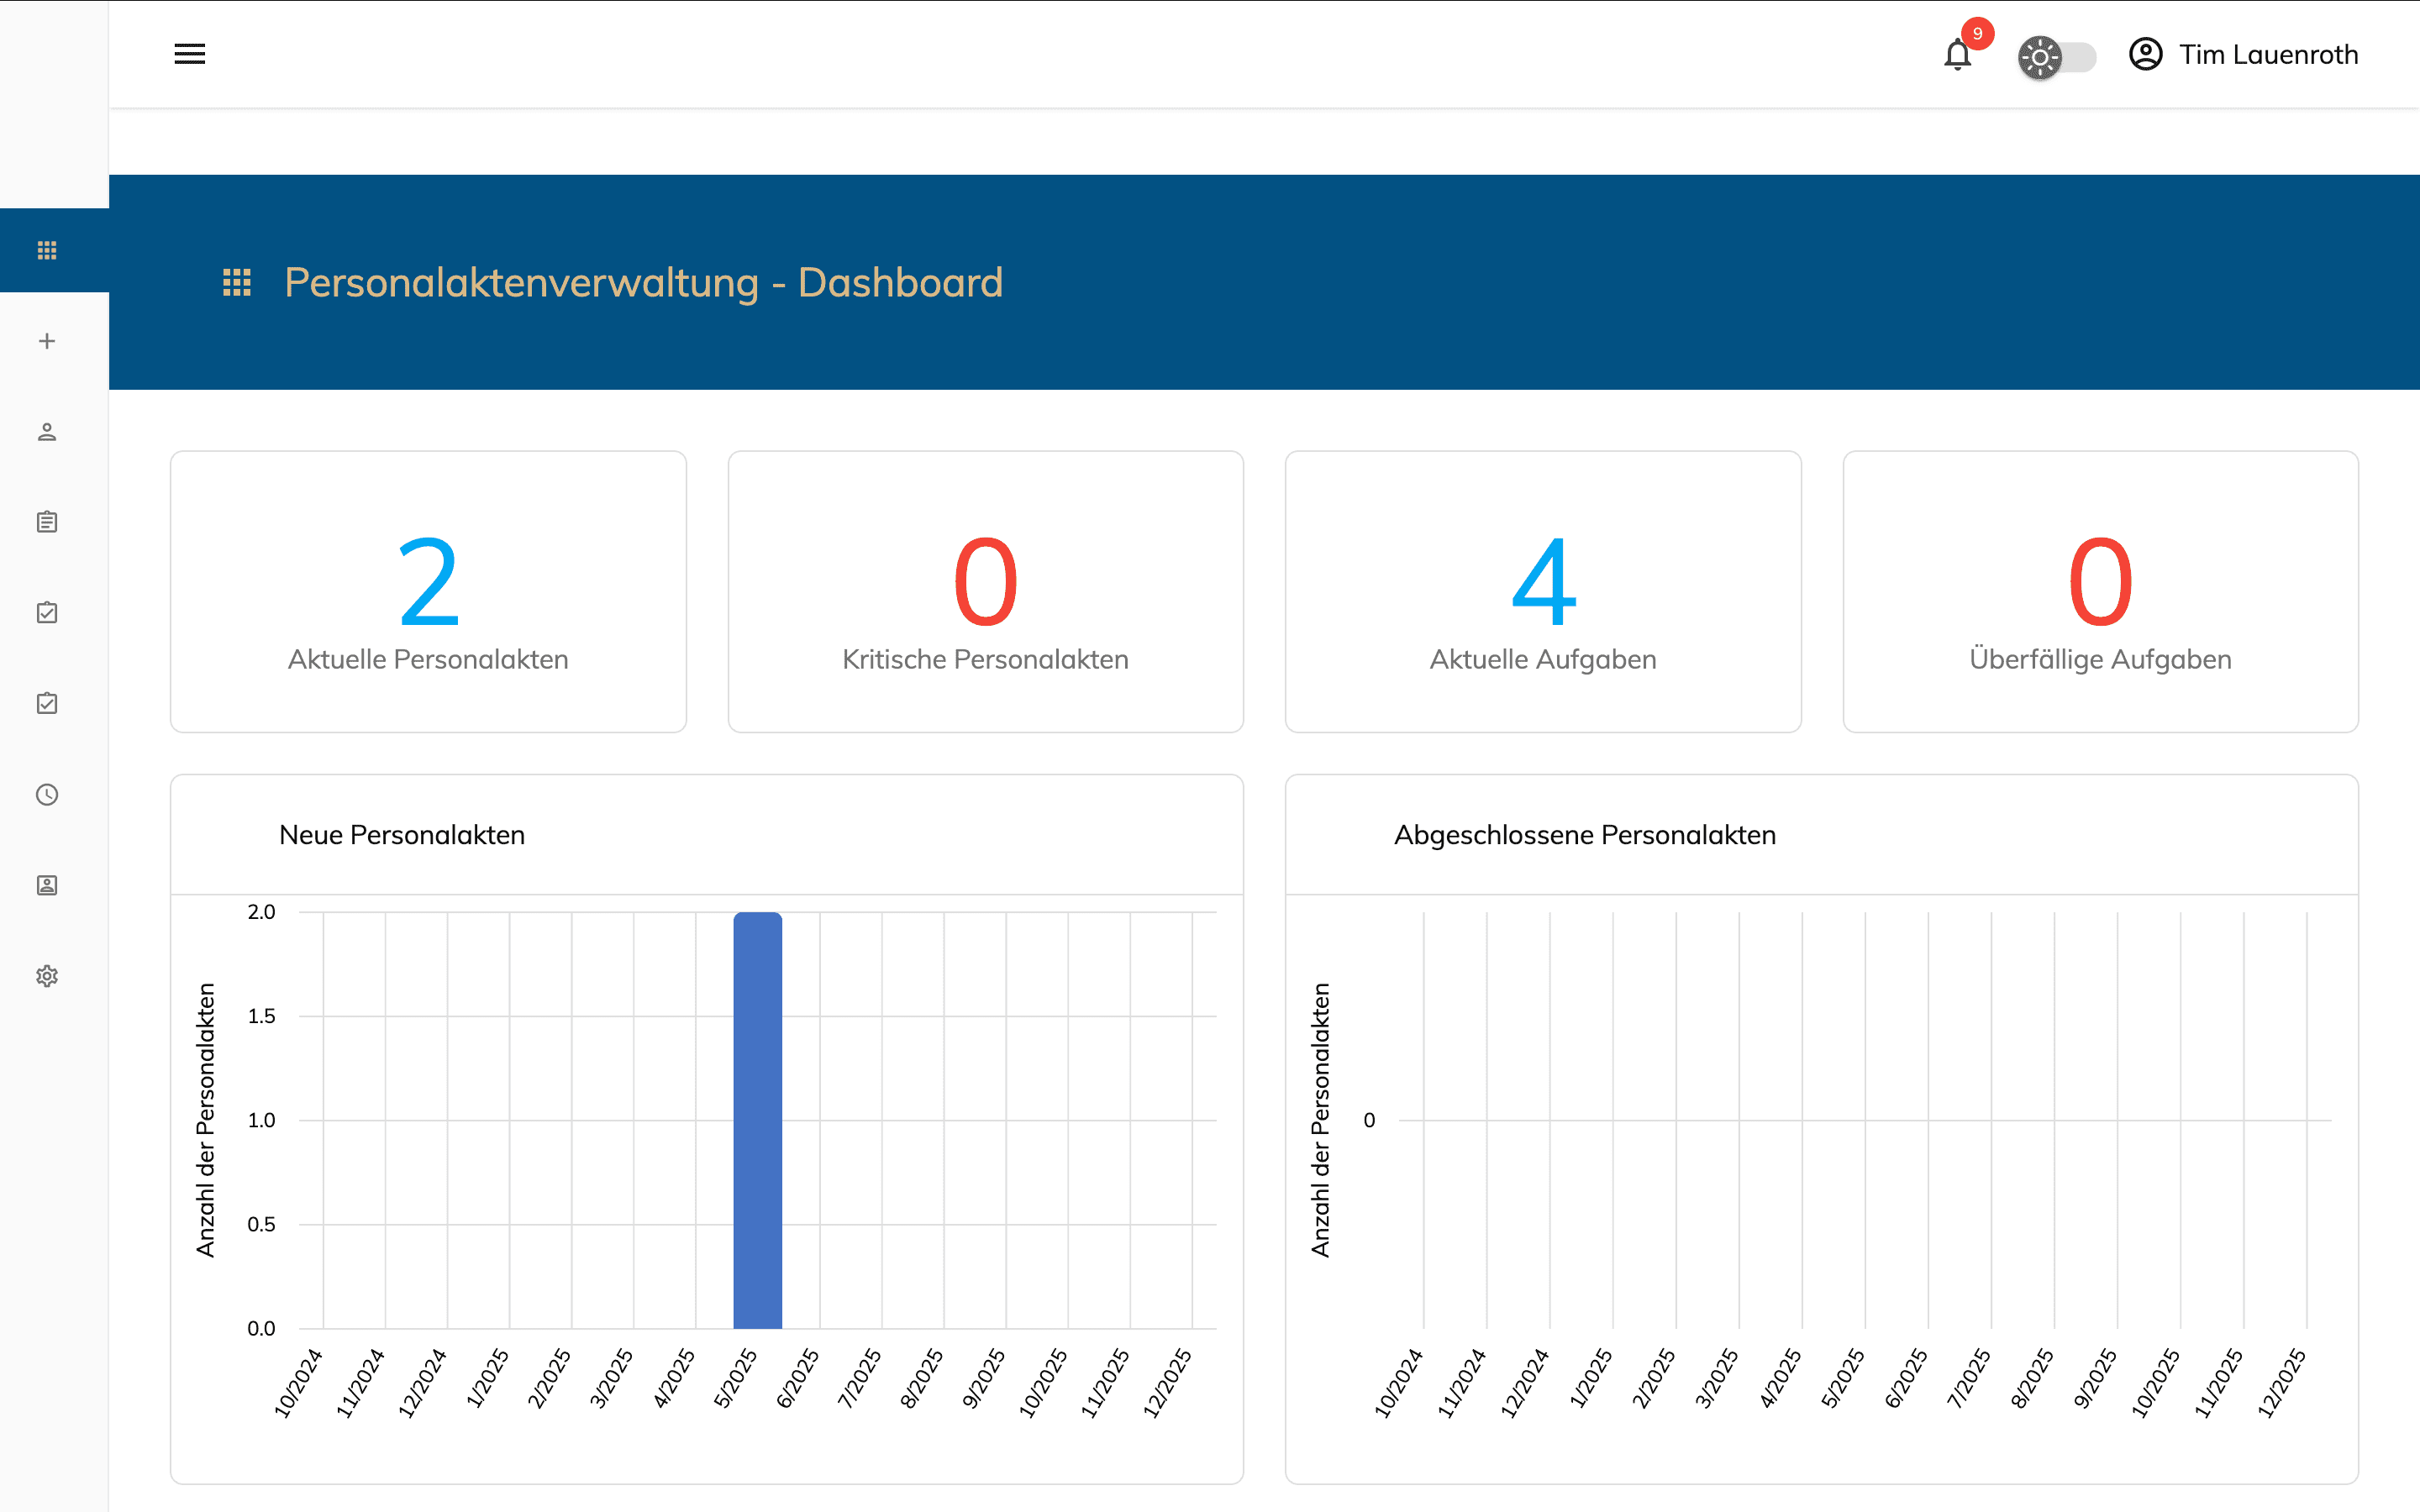Click the 2.0 y-axis value
The image size is (2420, 1512).
261,912
